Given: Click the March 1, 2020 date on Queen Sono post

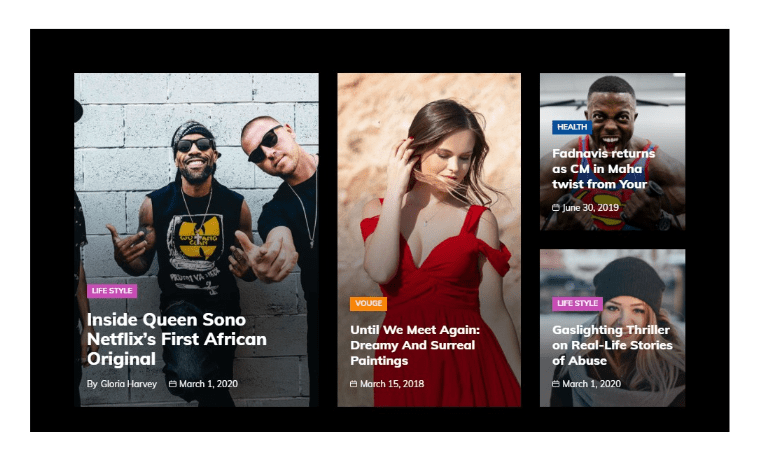Looking at the screenshot, I should pyautogui.click(x=209, y=384).
